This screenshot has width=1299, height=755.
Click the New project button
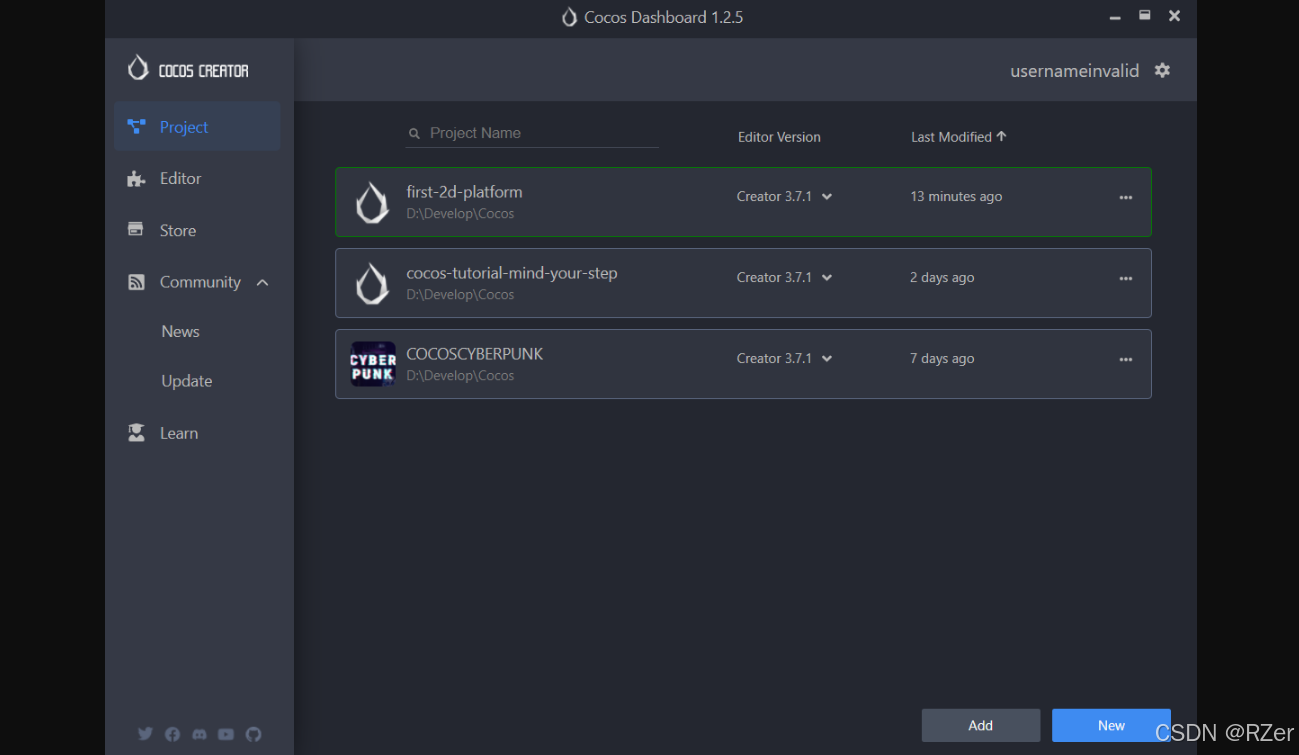(x=1111, y=726)
